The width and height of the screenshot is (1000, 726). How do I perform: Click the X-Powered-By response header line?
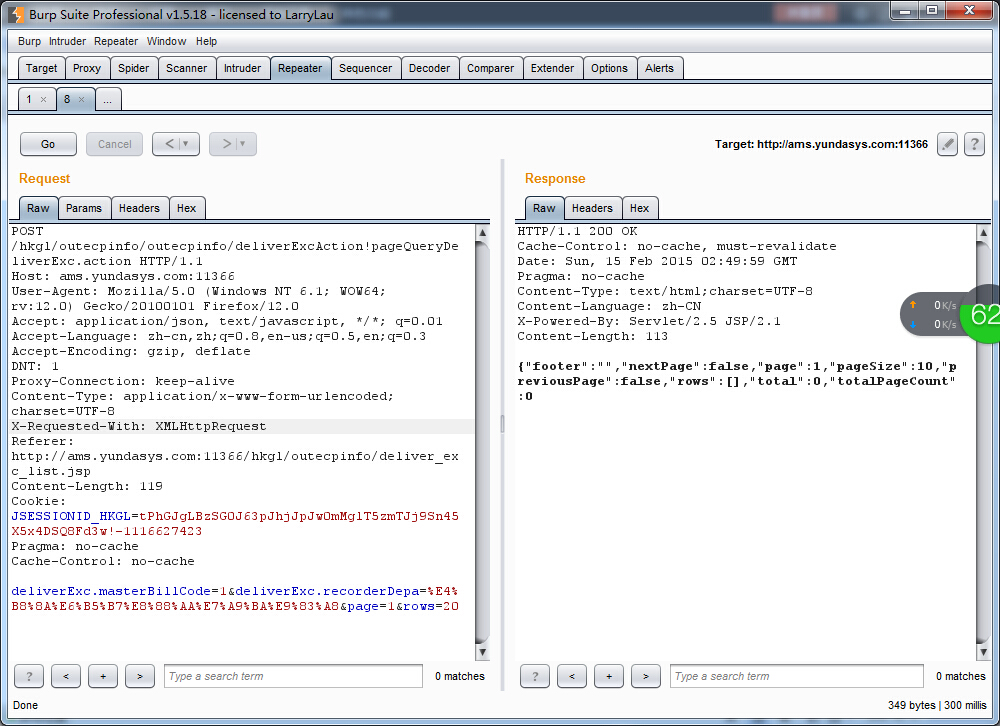(649, 321)
